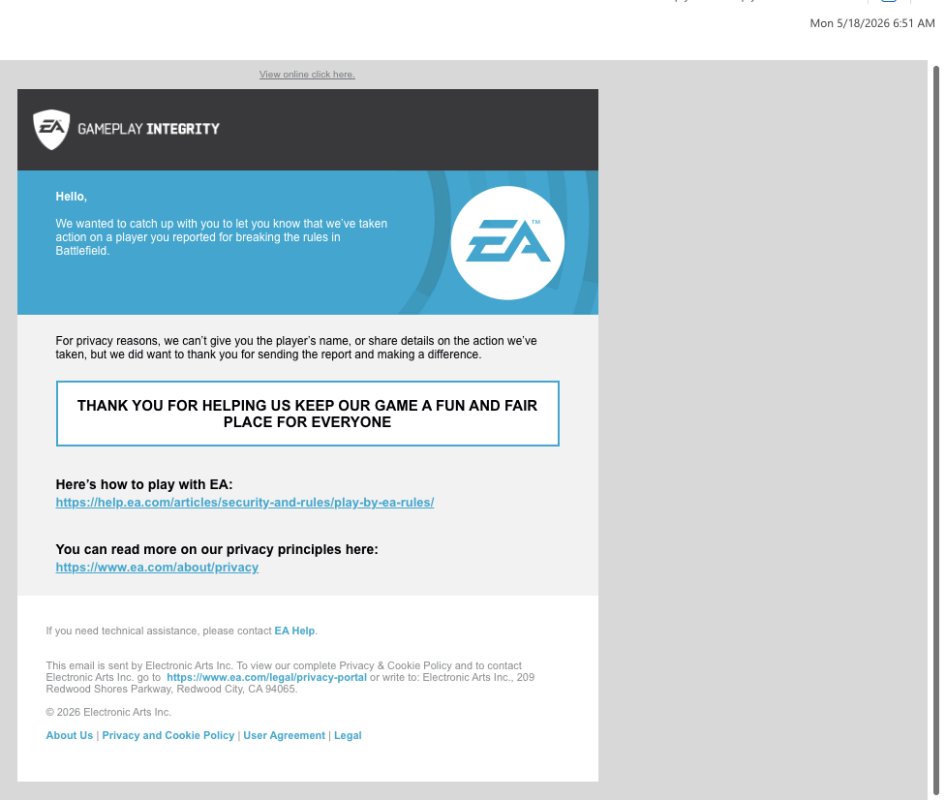Click 'Here's how to play with EA:' heading
The image size is (946, 800).
point(144,484)
